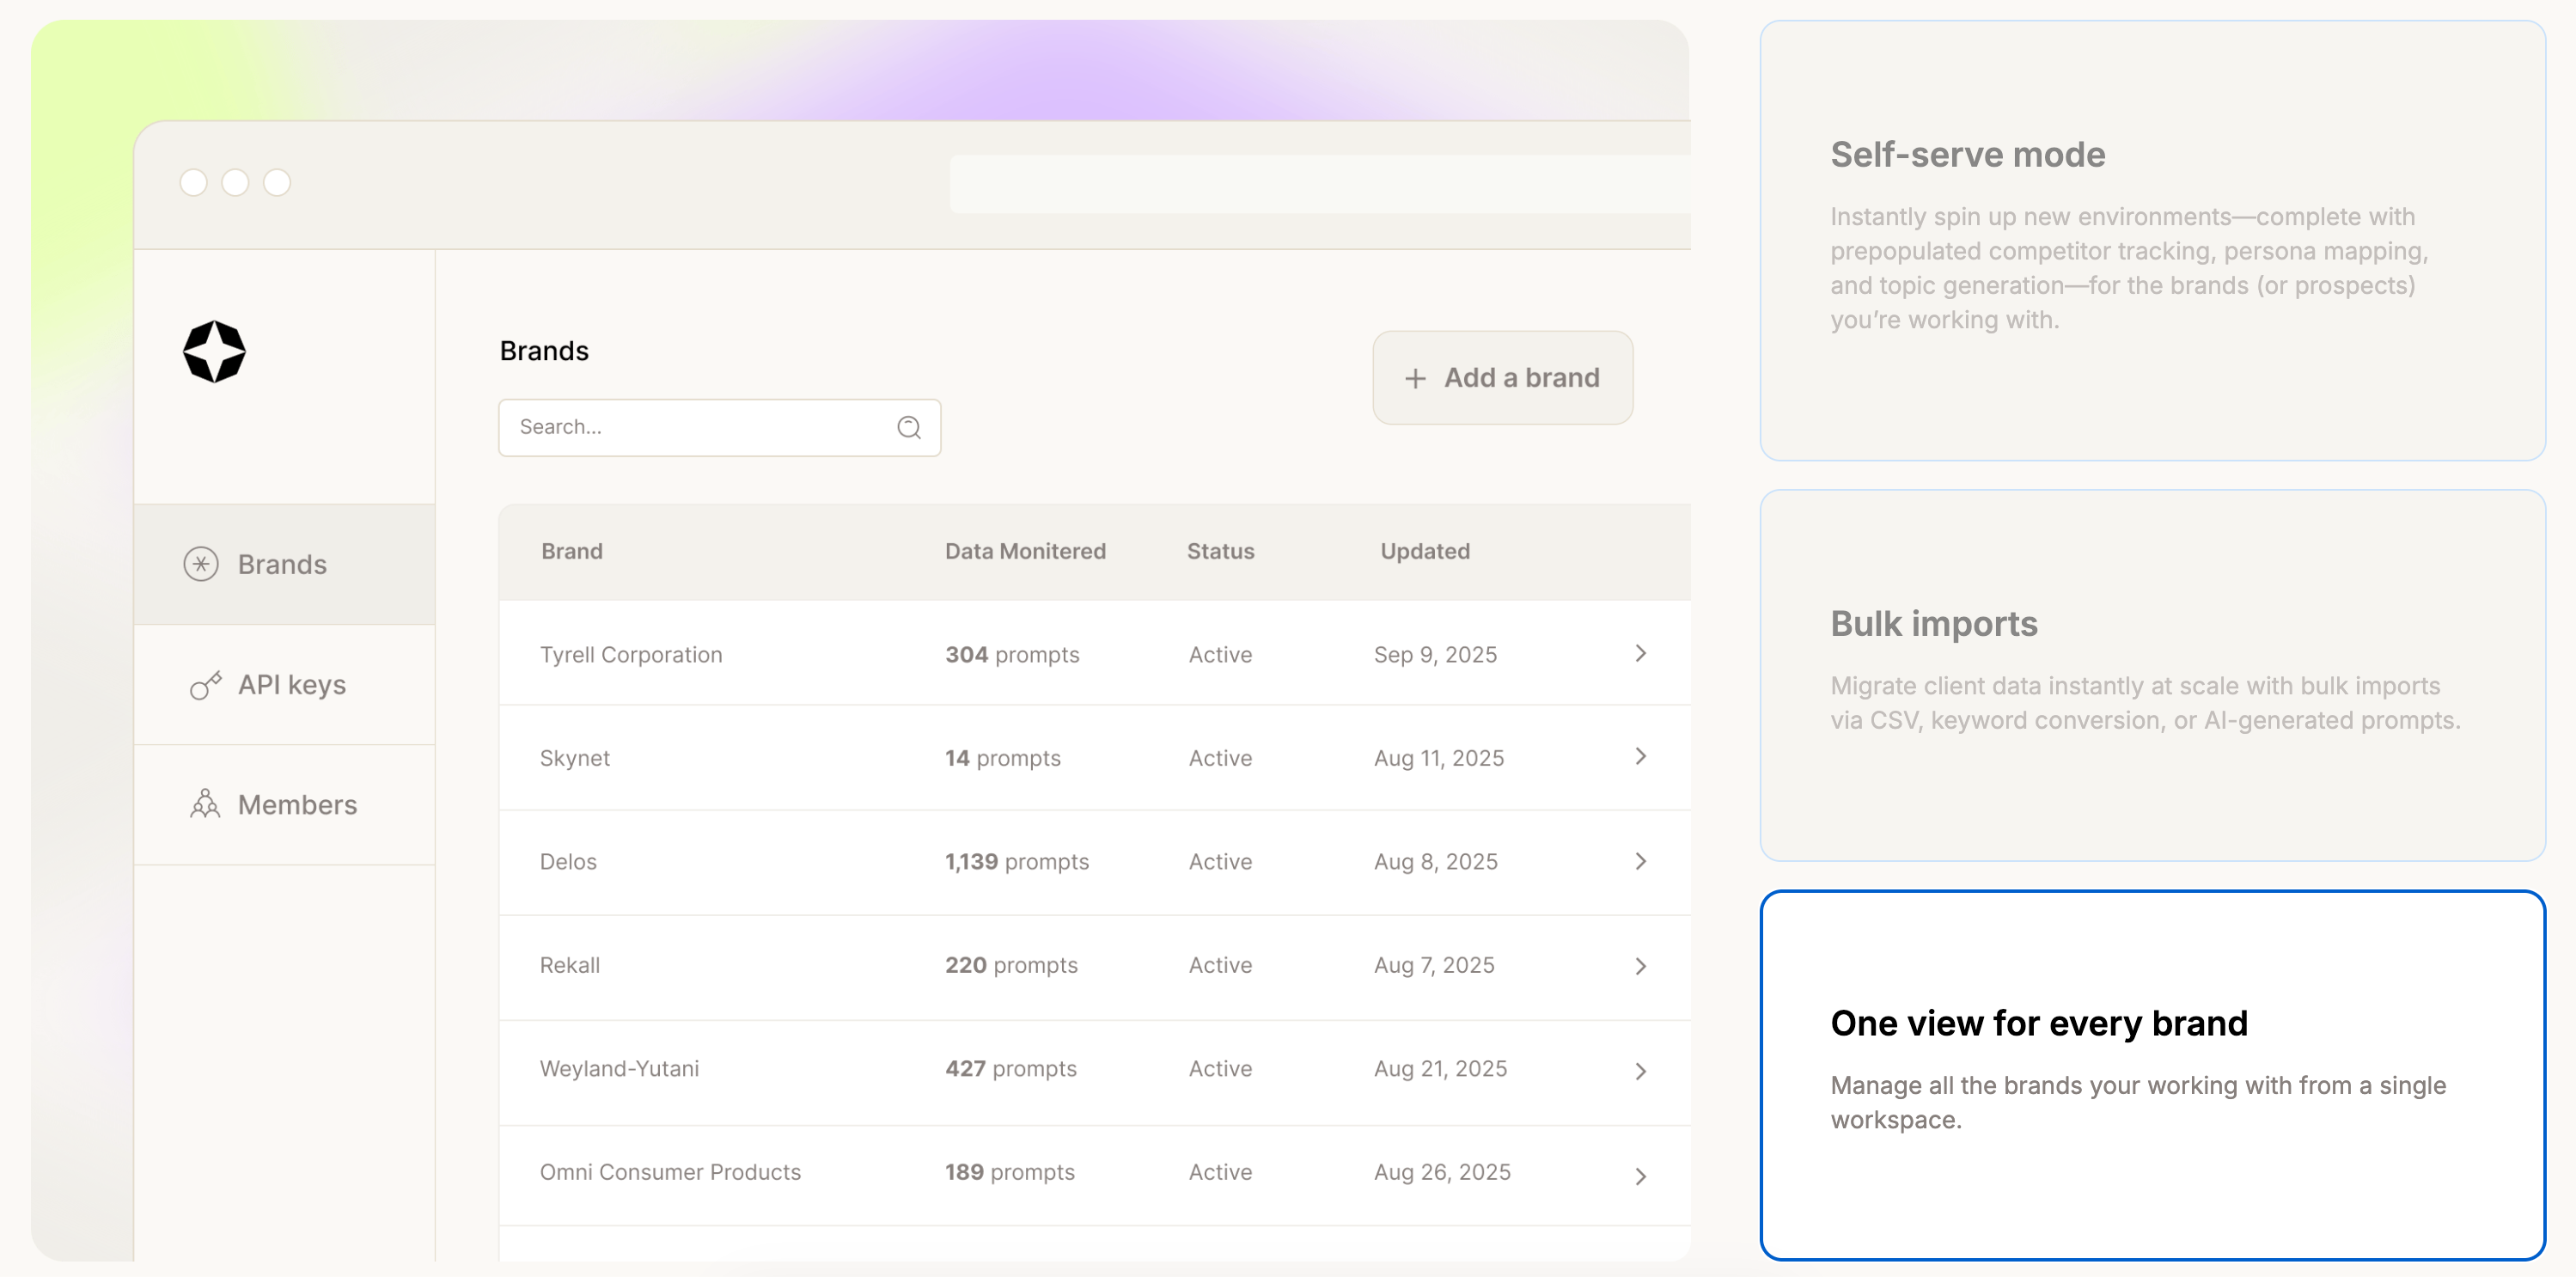The width and height of the screenshot is (2576, 1277).
Task: Open the API keys sidebar item
Action: click(290, 686)
